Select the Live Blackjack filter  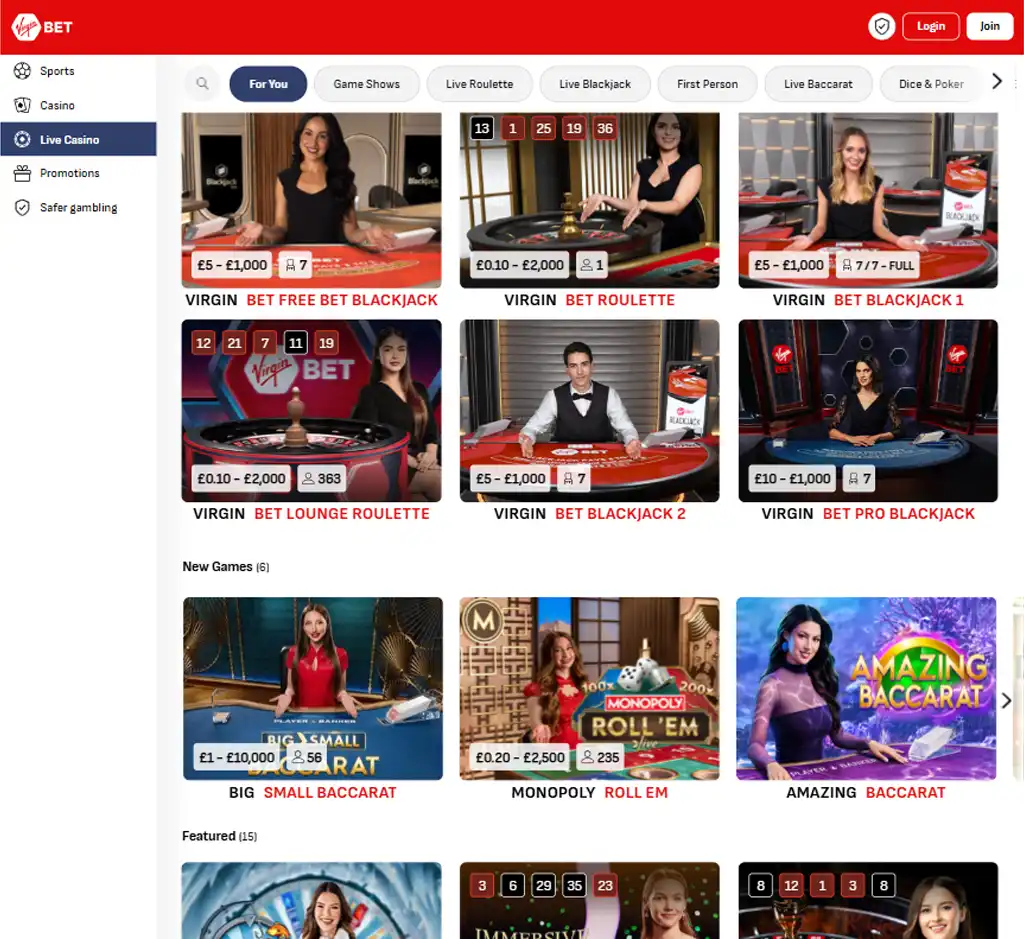(x=595, y=84)
